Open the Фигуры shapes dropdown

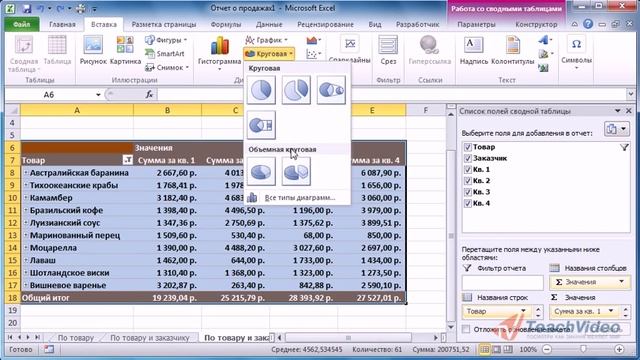(166, 40)
